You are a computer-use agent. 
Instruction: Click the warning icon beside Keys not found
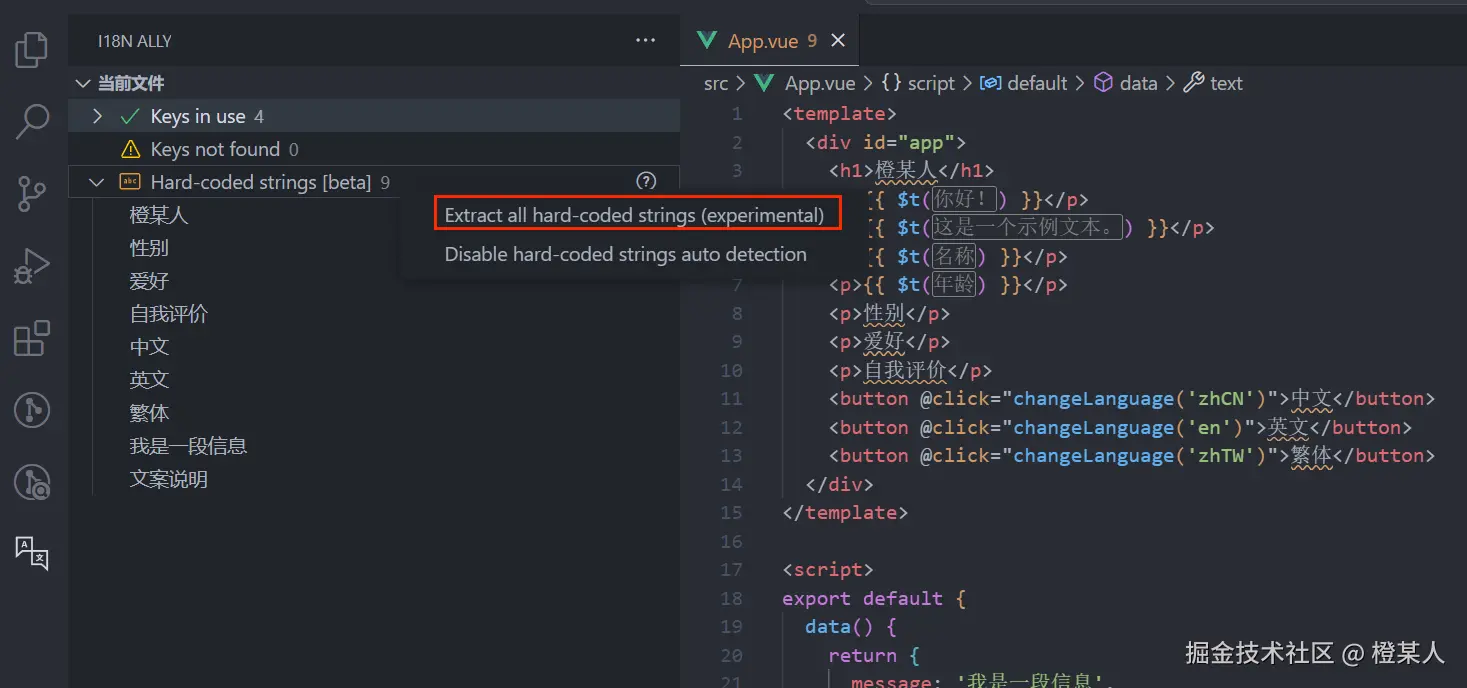point(130,150)
